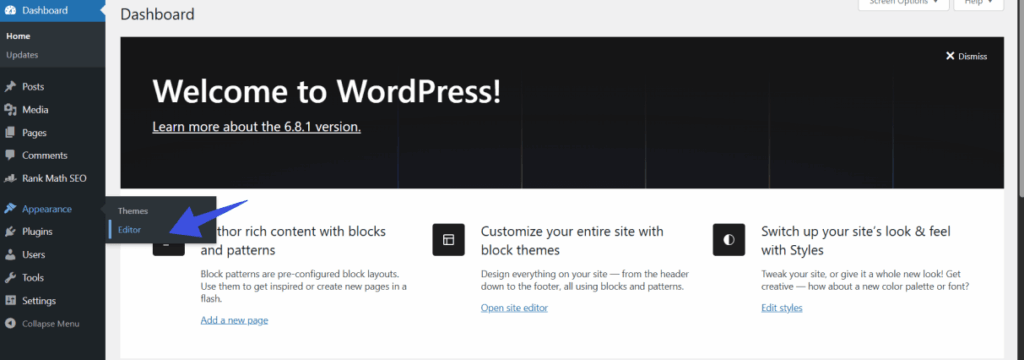Click the Dashboard page title
The image size is (1024, 360).
pos(157,14)
